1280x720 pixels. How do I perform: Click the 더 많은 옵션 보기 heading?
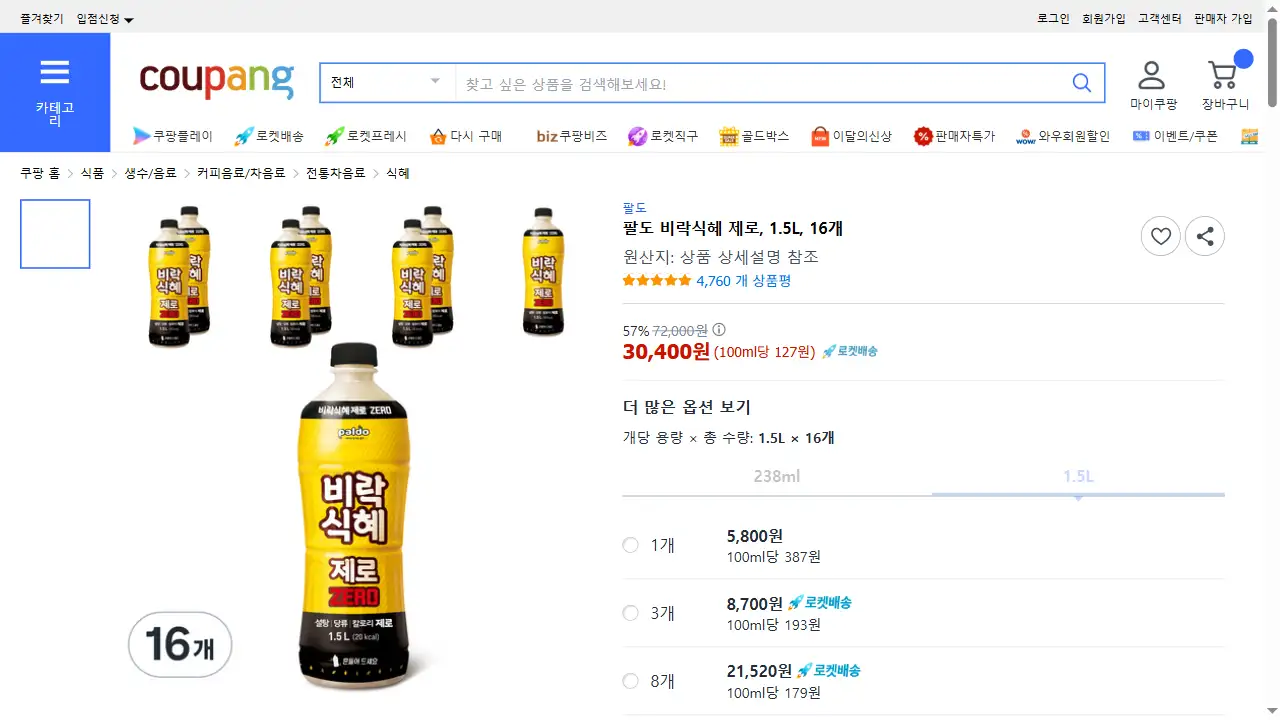(x=687, y=407)
